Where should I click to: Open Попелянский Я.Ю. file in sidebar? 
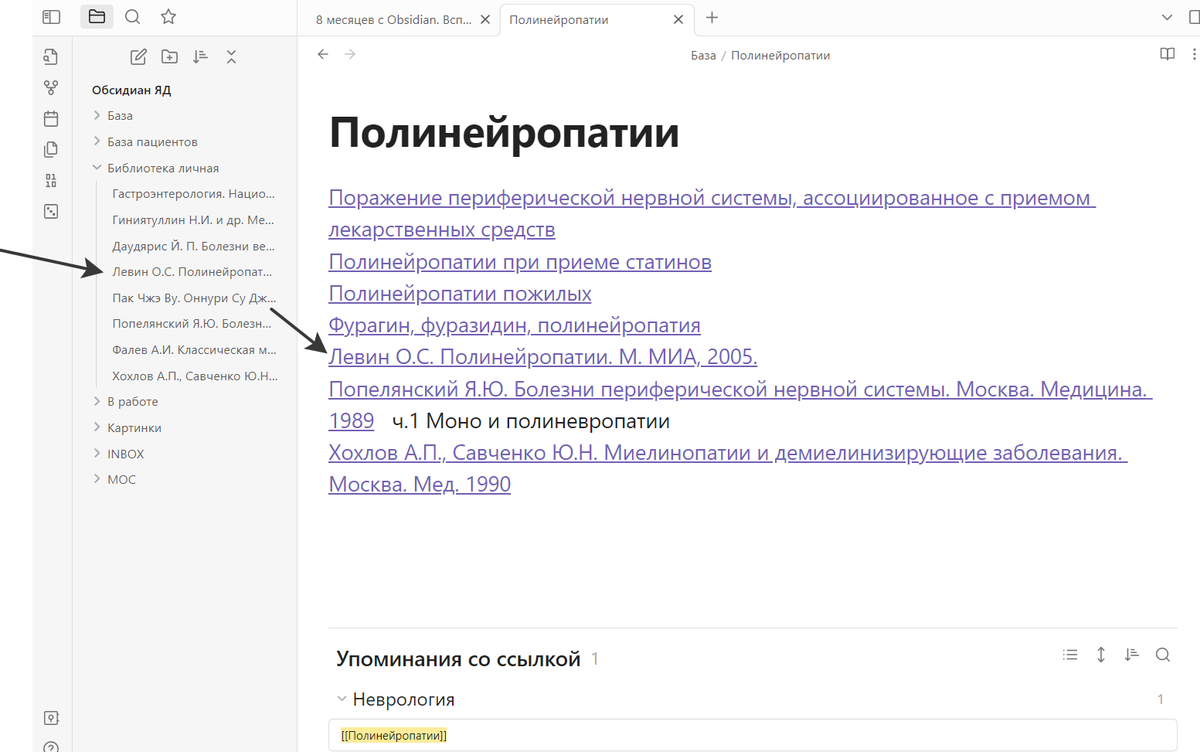(x=193, y=323)
